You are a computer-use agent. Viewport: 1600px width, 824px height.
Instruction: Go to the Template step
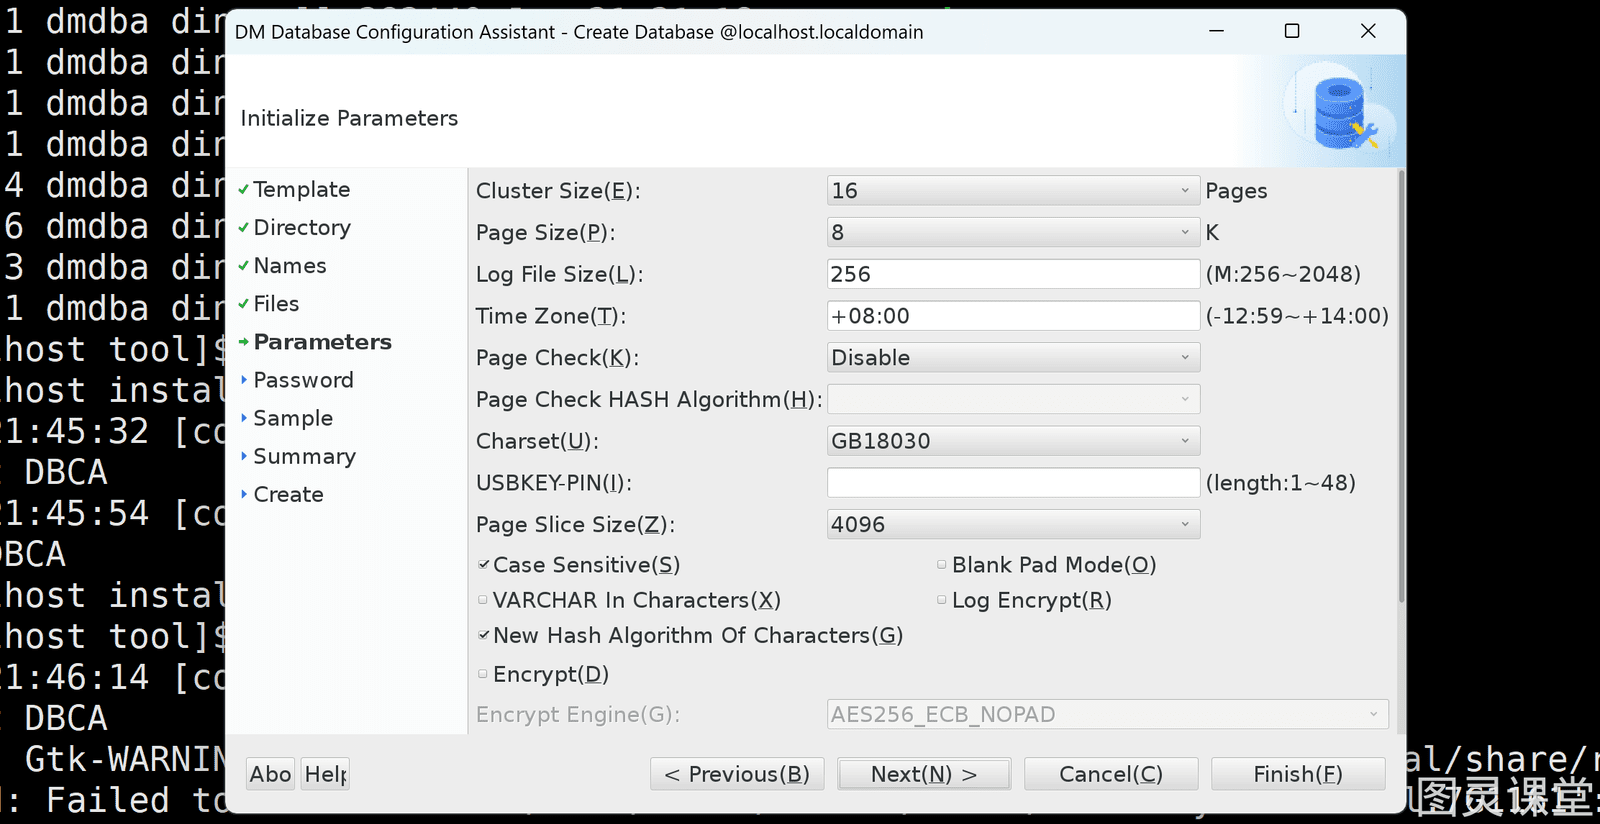(x=301, y=189)
